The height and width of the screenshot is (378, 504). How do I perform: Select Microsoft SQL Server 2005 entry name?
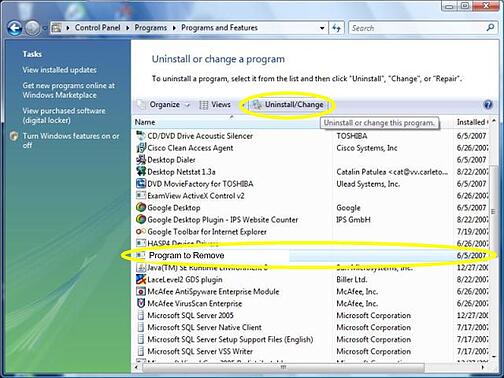point(190,315)
